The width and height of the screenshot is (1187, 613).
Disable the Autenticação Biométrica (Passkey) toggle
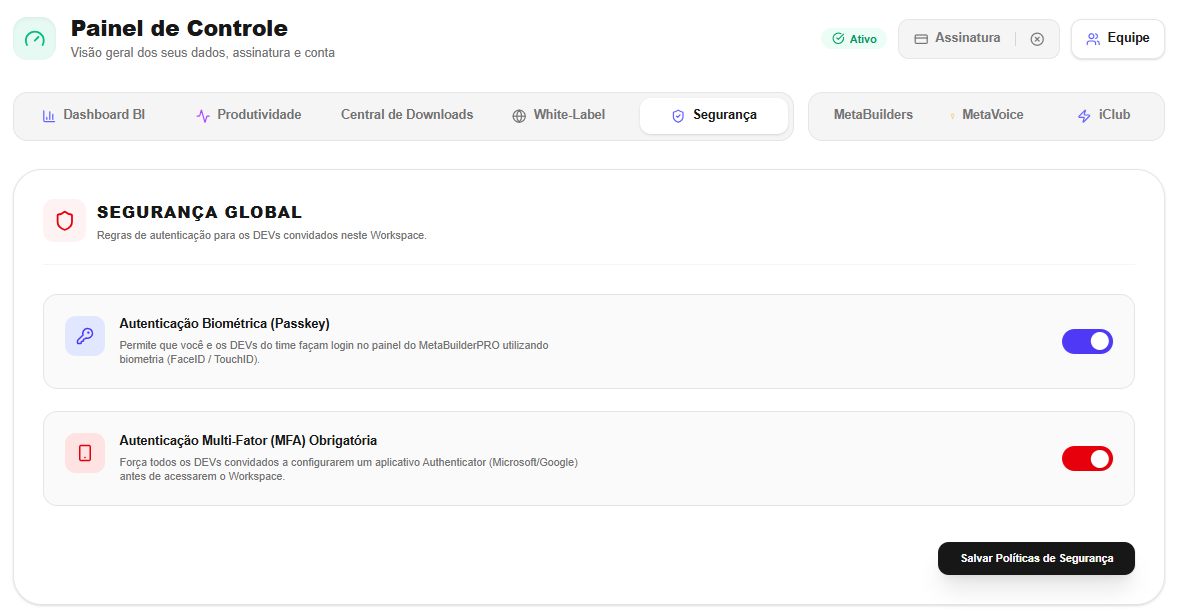(1087, 341)
